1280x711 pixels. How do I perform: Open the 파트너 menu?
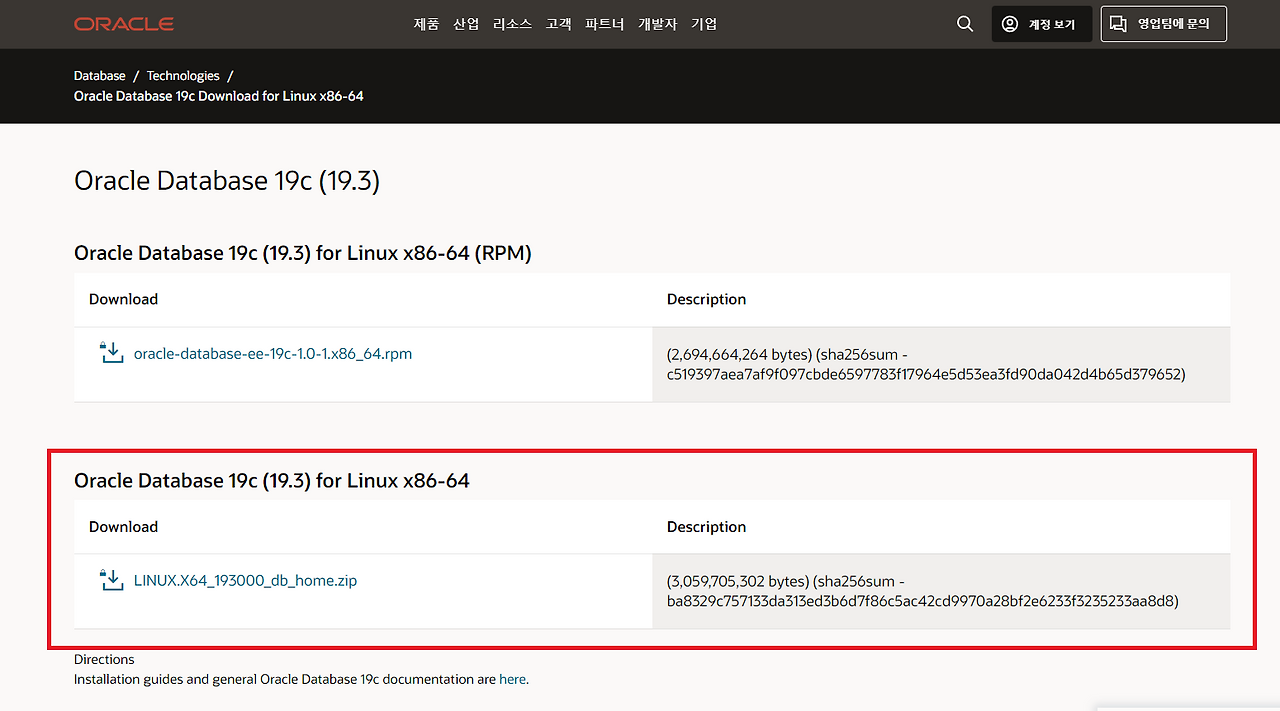pyautogui.click(x=604, y=23)
